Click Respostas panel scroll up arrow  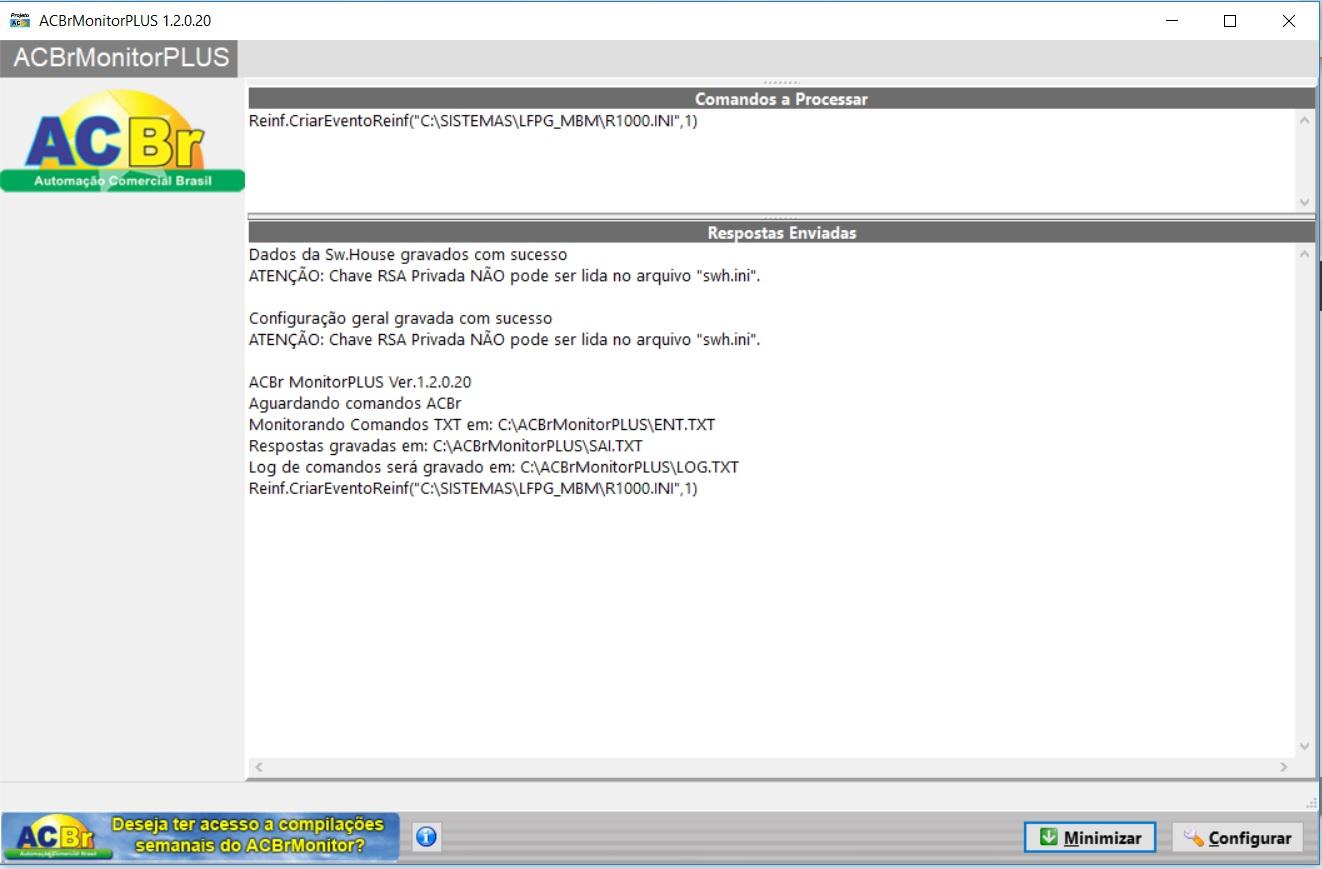tap(1304, 255)
